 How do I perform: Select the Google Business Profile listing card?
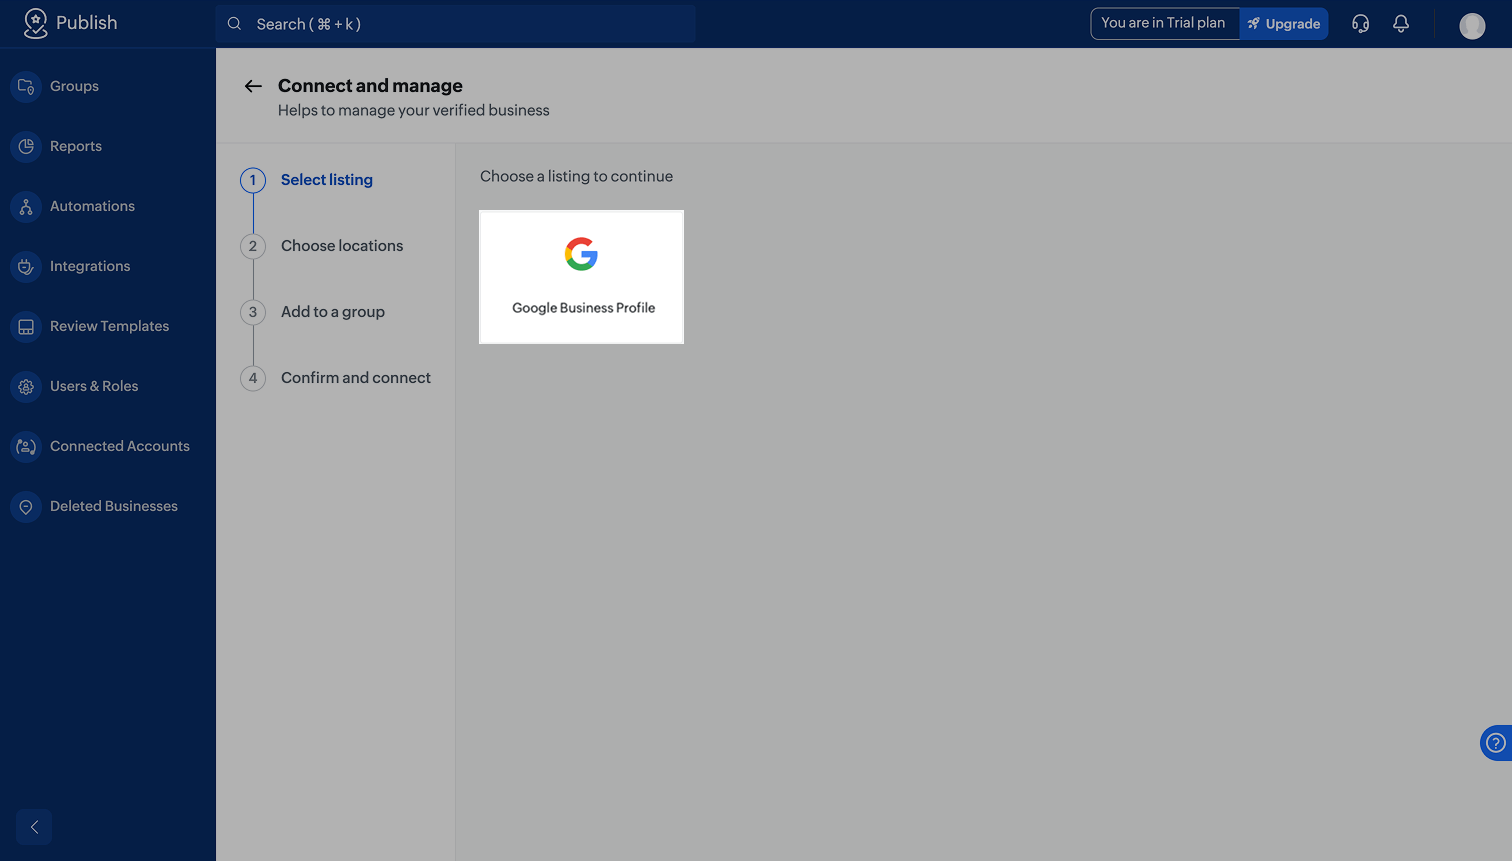(581, 277)
